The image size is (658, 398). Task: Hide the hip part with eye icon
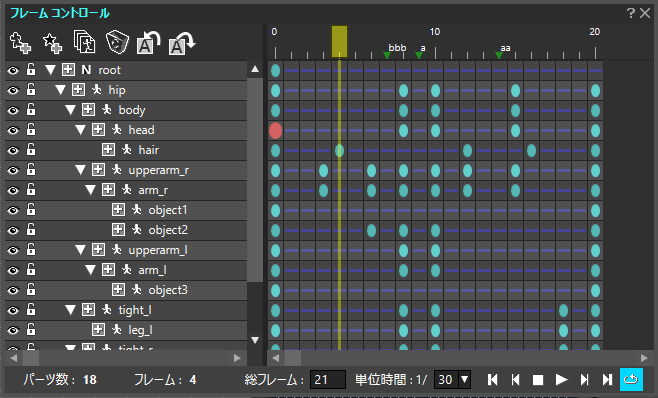13,90
